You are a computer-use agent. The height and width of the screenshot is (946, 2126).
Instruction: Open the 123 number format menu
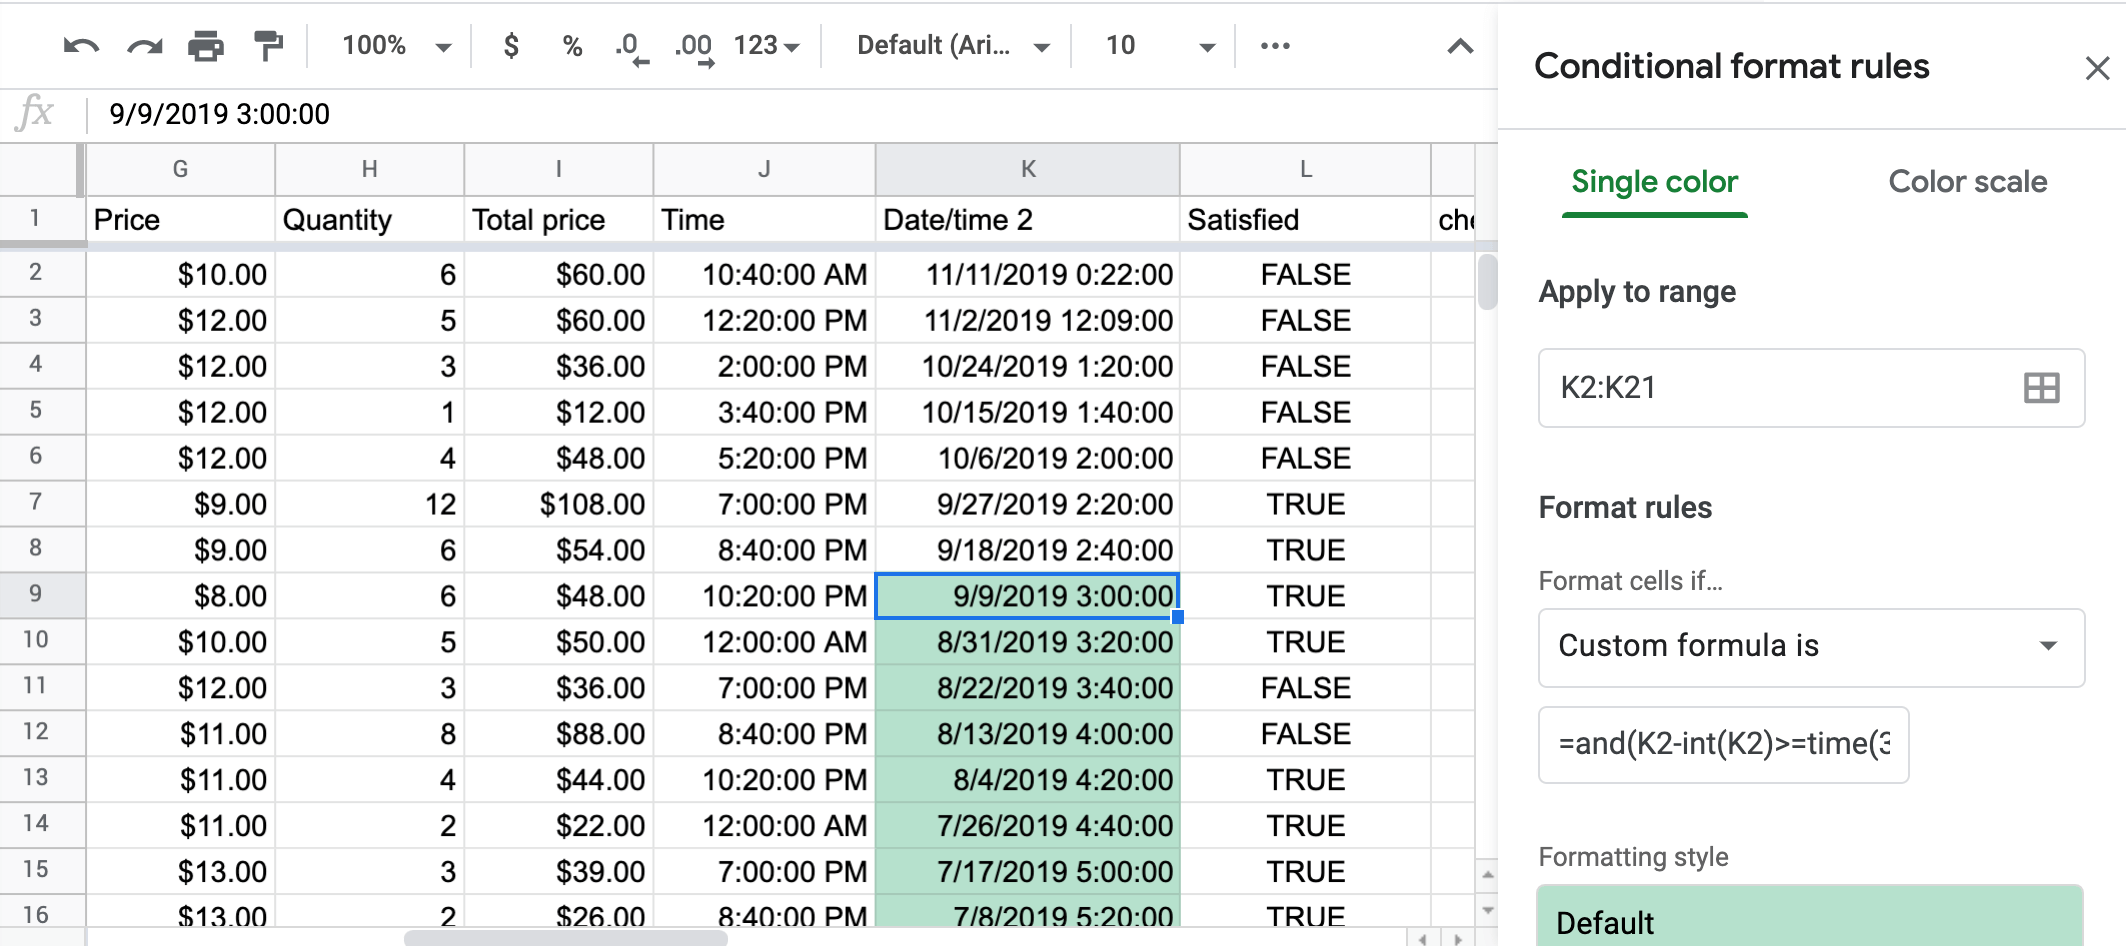pyautogui.click(x=768, y=45)
